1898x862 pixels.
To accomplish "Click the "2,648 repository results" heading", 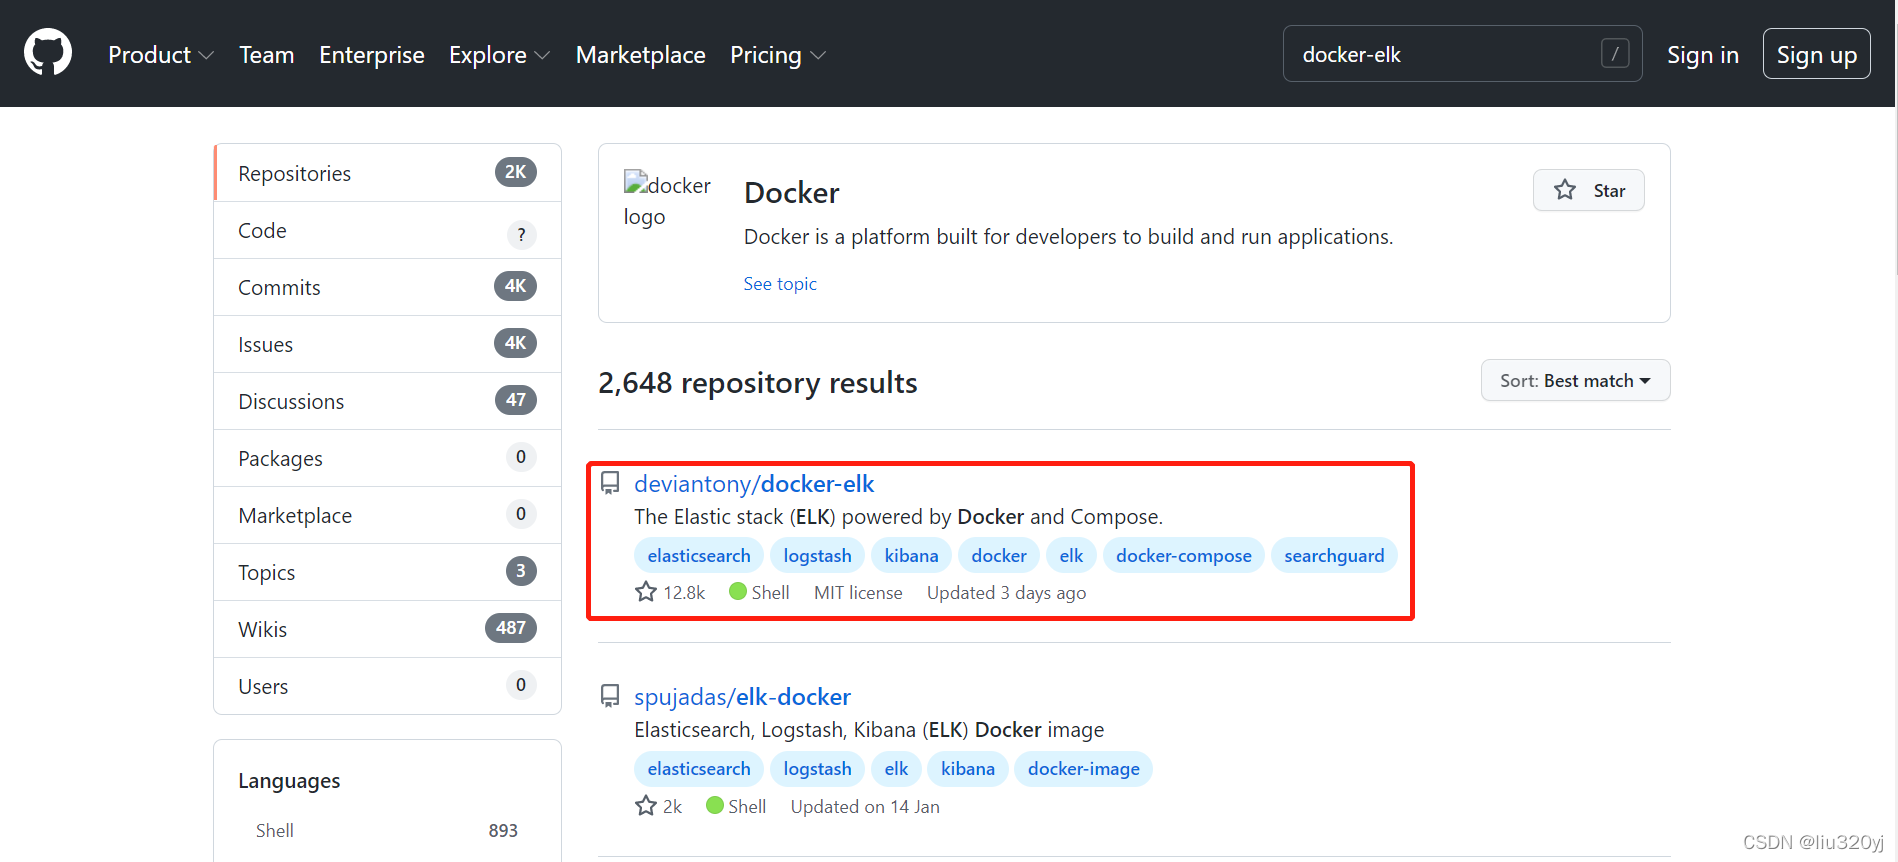I will click(758, 382).
